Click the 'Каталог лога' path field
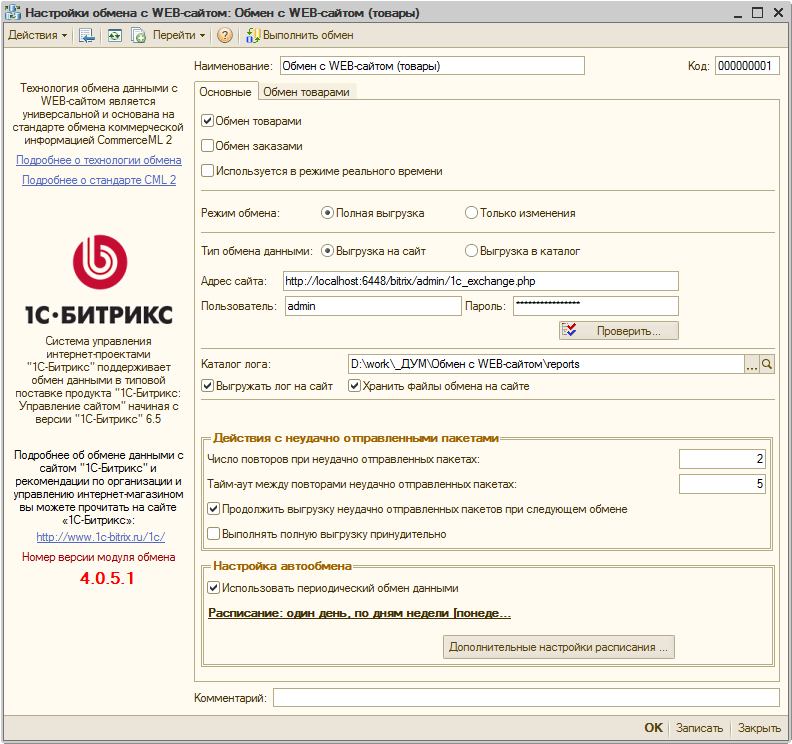The height and width of the screenshot is (744, 792). [546, 364]
